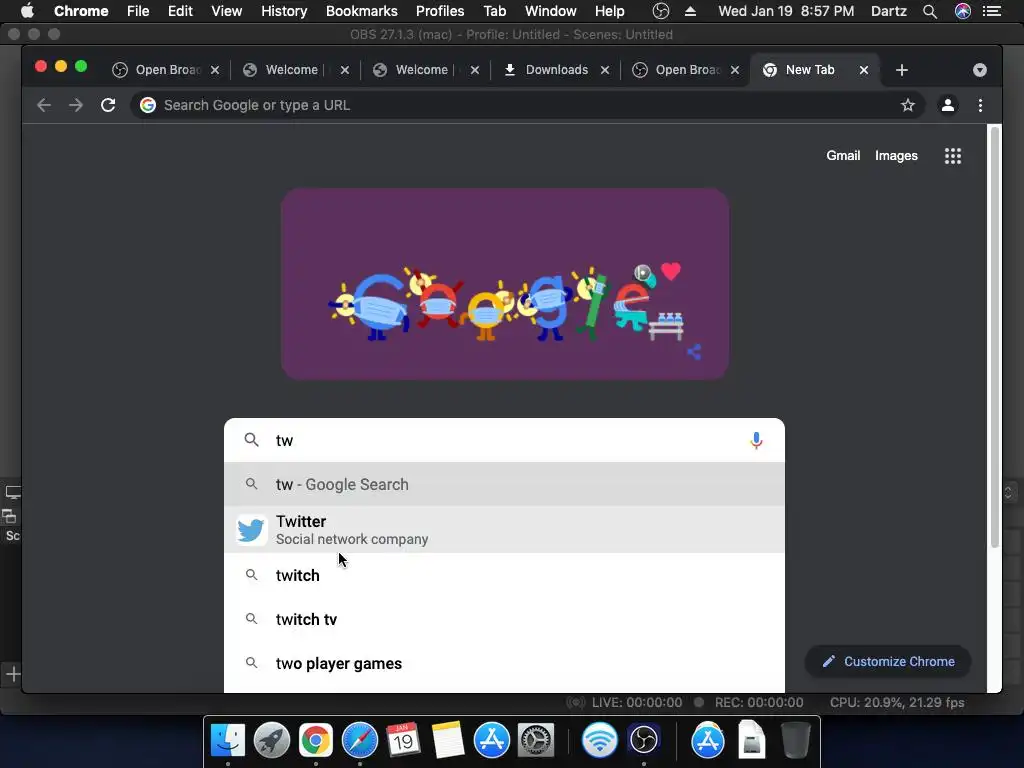This screenshot has width=1024, height=768.
Task: Open the Window menu
Action: coord(551,11)
